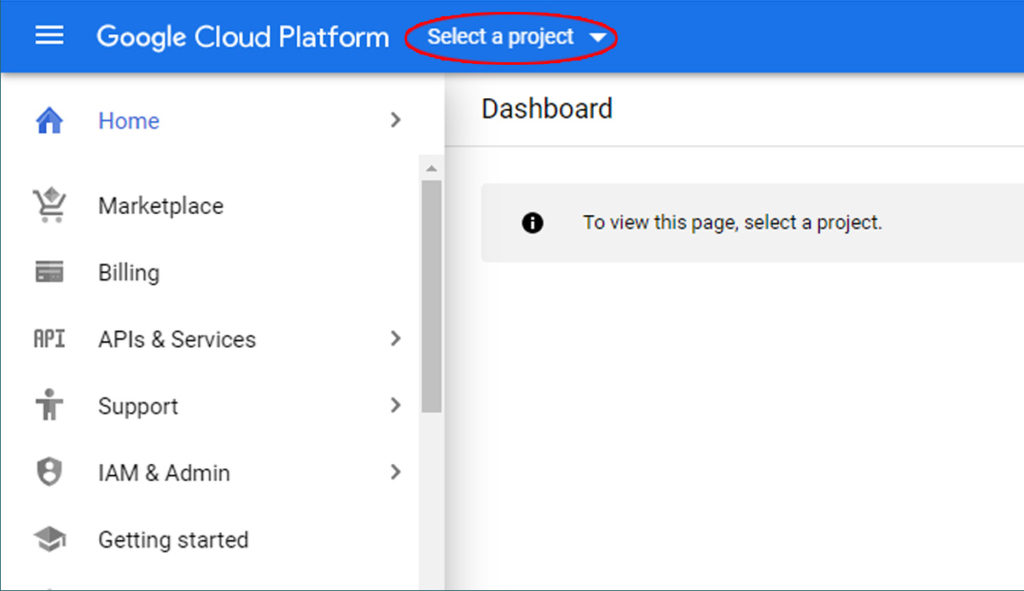Navigate to Getting started menu item
The image size is (1024, 591).
[x=172, y=539]
